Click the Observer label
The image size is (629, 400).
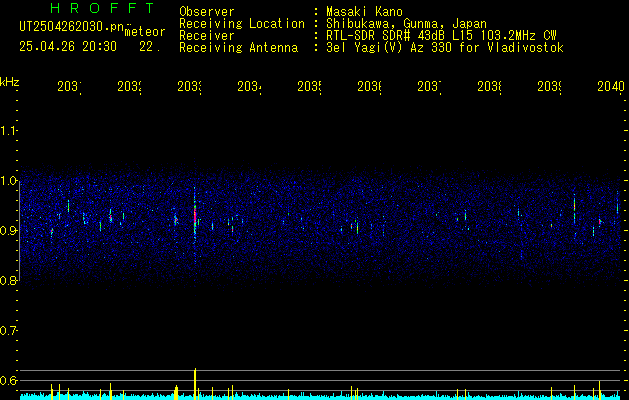pyautogui.click(x=207, y=11)
